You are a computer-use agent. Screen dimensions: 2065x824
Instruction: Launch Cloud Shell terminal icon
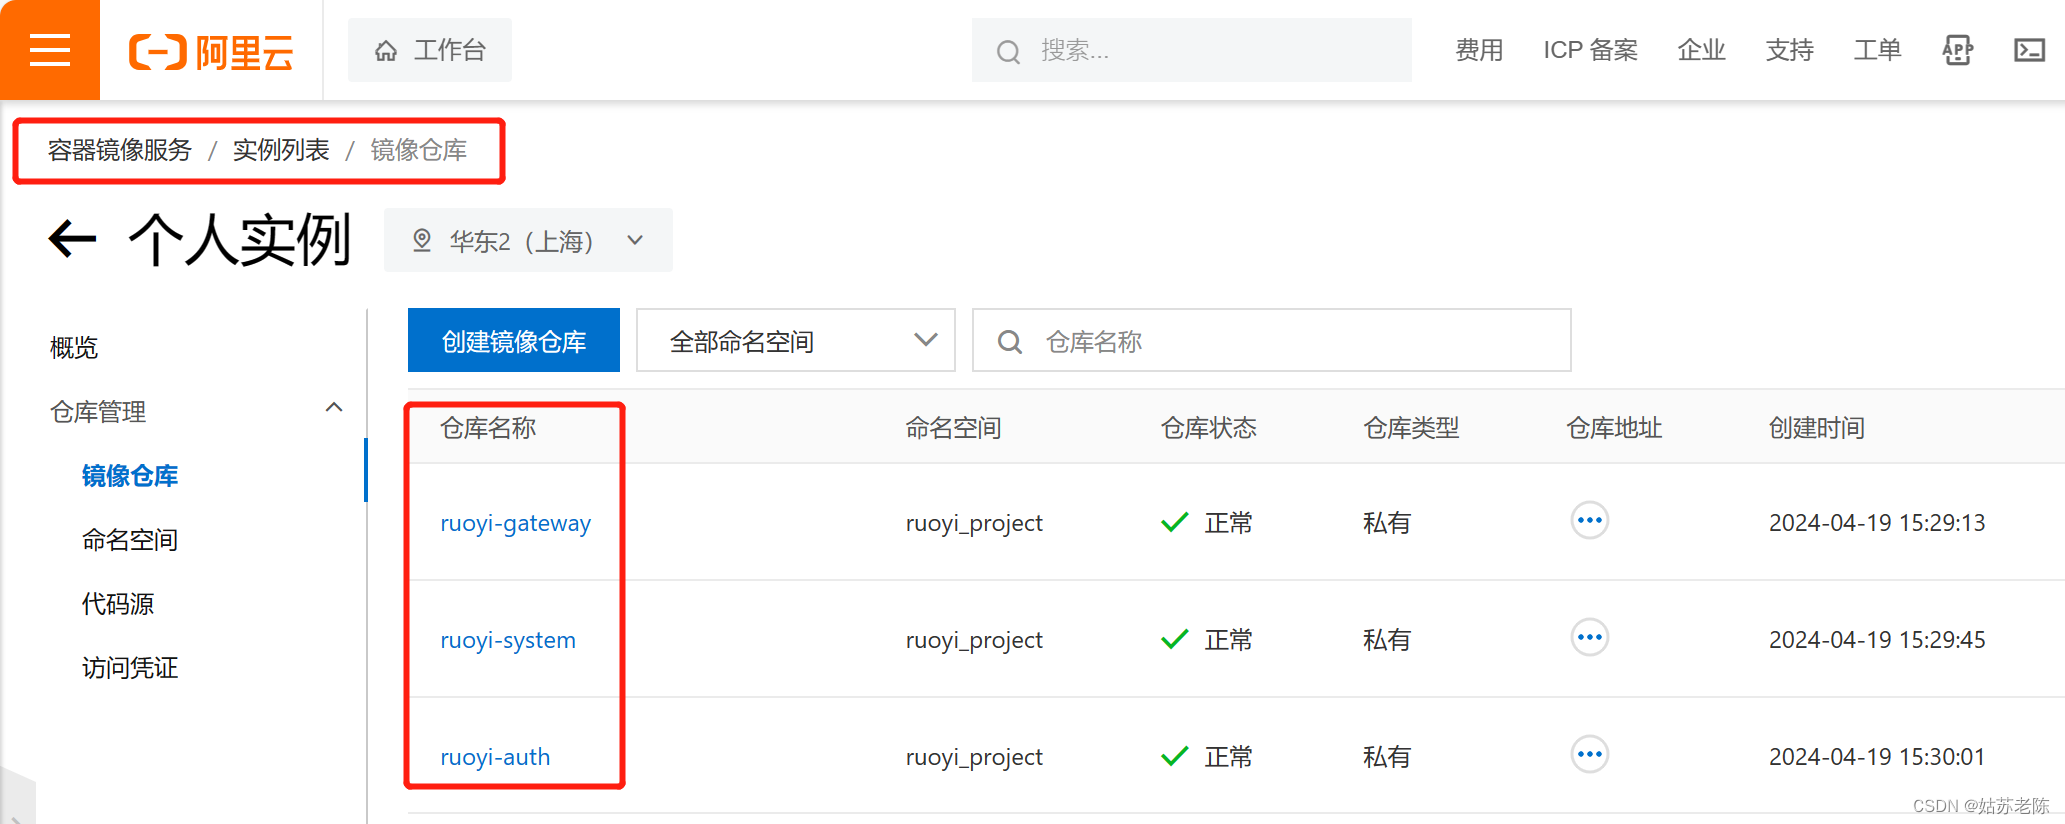pyautogui.click(x=2029, y=50)
